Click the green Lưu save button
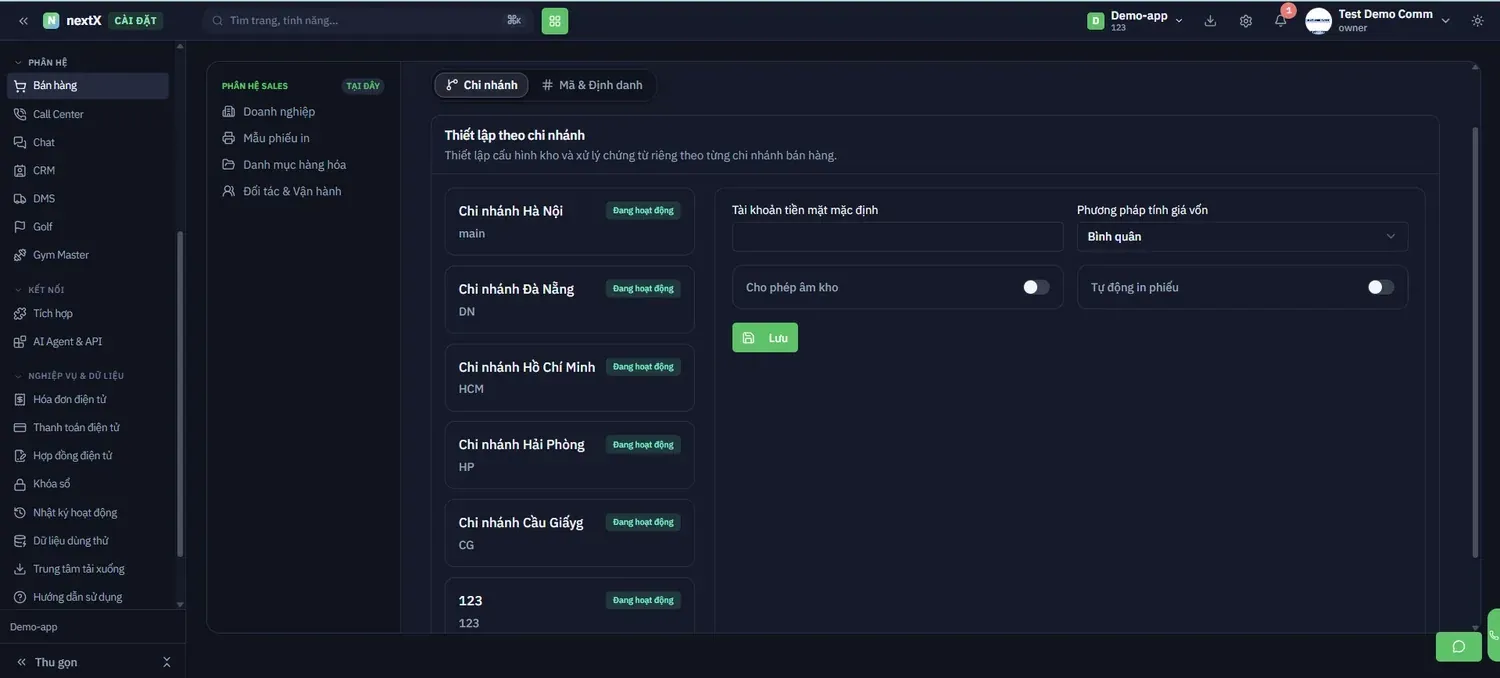1500x678 pixels. [x=765, y=338]
